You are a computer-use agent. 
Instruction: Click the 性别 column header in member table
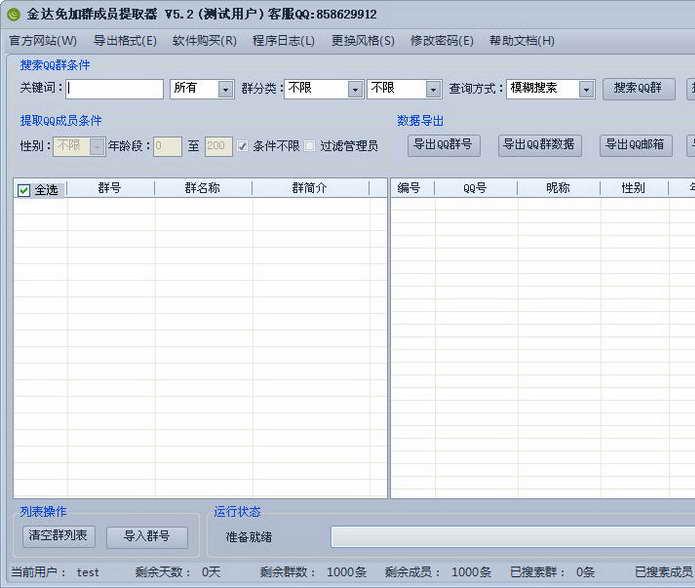click(633, 188)
